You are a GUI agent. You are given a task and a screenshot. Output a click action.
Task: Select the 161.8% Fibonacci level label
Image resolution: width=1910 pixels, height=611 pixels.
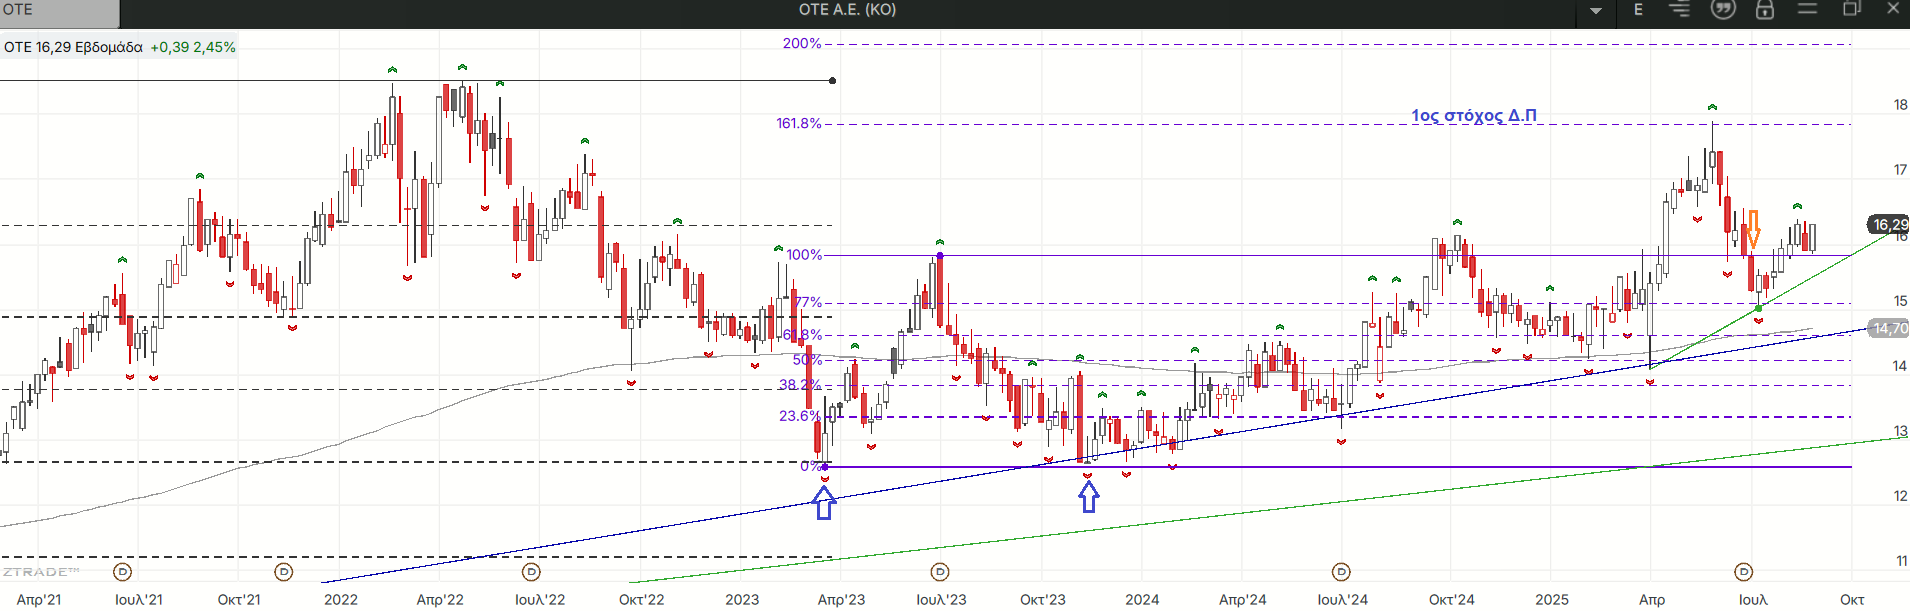tap(799, 123)
